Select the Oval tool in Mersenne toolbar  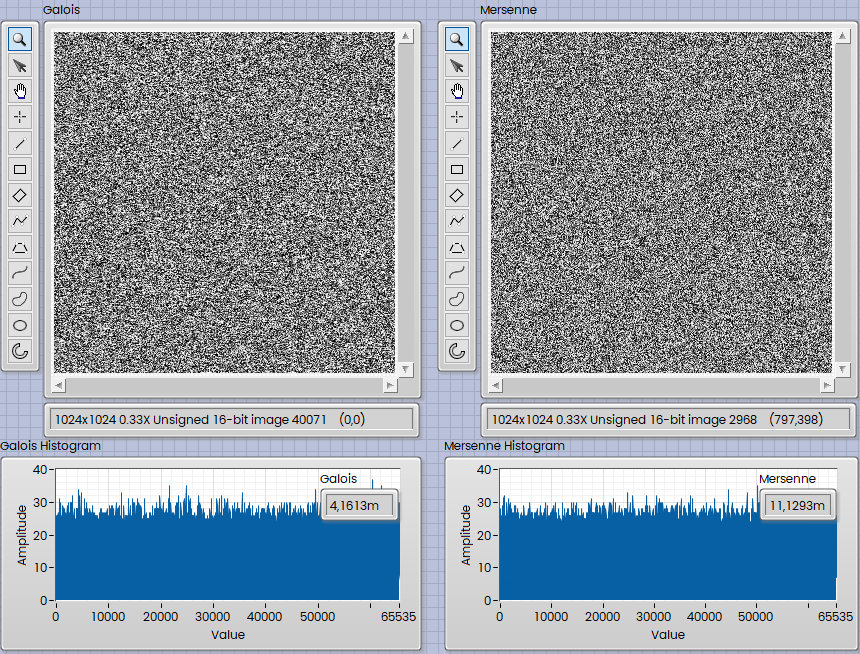[x=457, y=325]
